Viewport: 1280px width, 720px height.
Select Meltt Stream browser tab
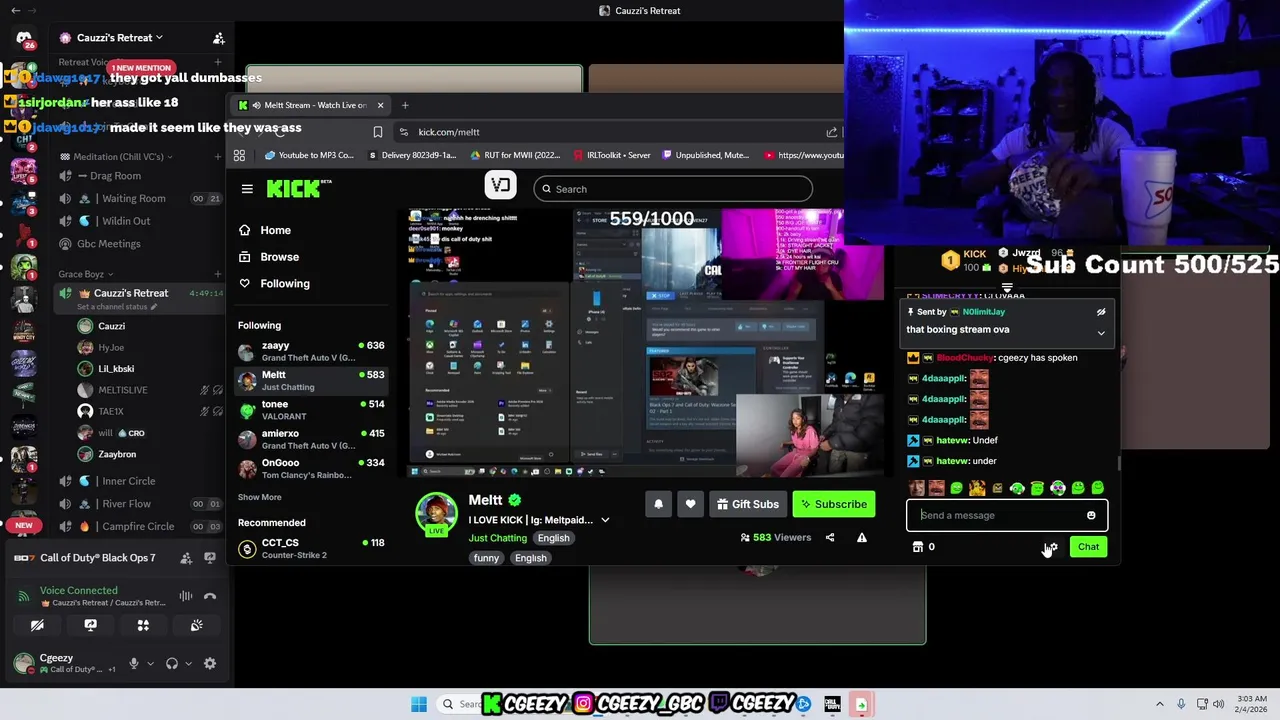(x=310, y=105)
